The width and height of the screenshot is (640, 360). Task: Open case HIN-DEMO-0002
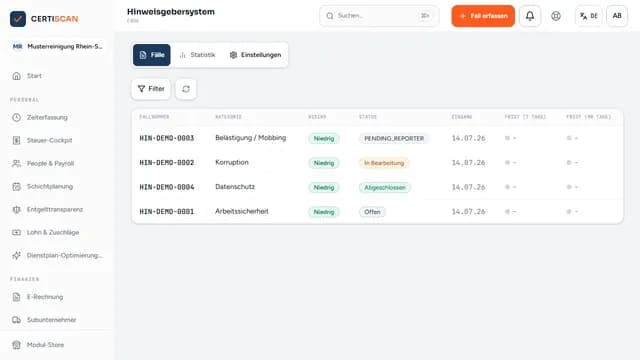tap(167, 163)
